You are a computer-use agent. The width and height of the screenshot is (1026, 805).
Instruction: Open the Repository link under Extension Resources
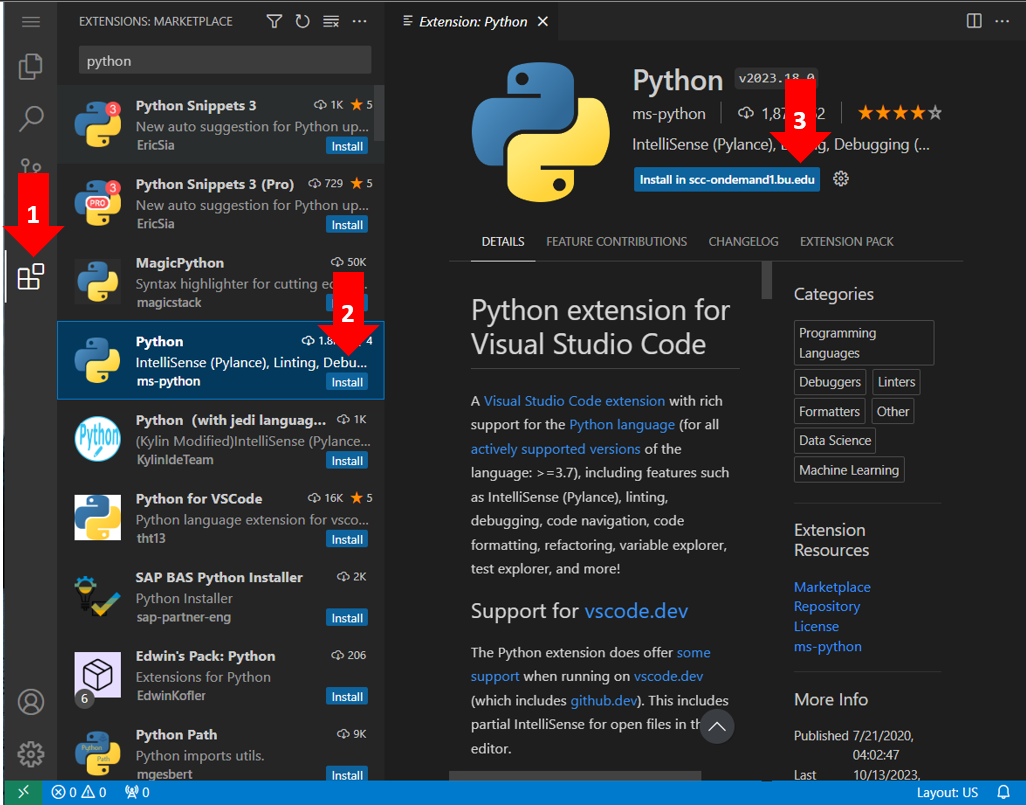pyautogui.click(x=826, y=606)
